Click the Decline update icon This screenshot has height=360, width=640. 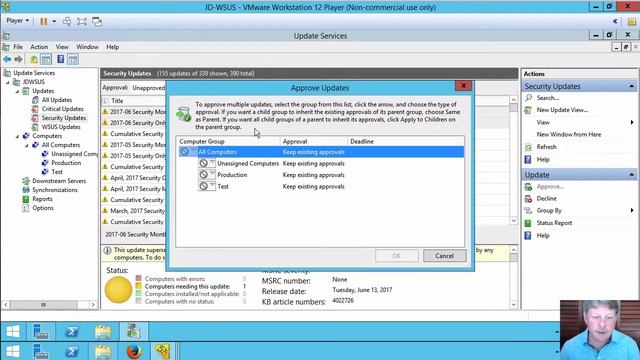coord(528,199)
